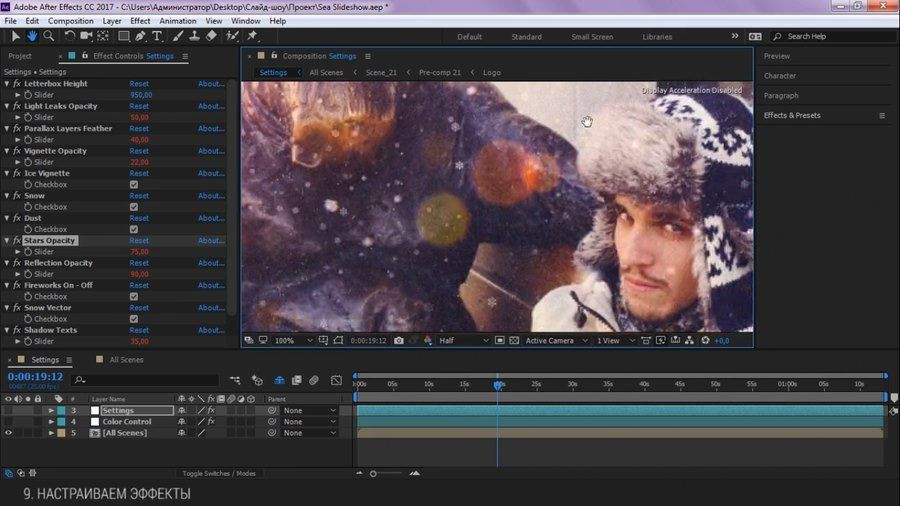Select the Zoom magnifier tool

coord(49,37)
